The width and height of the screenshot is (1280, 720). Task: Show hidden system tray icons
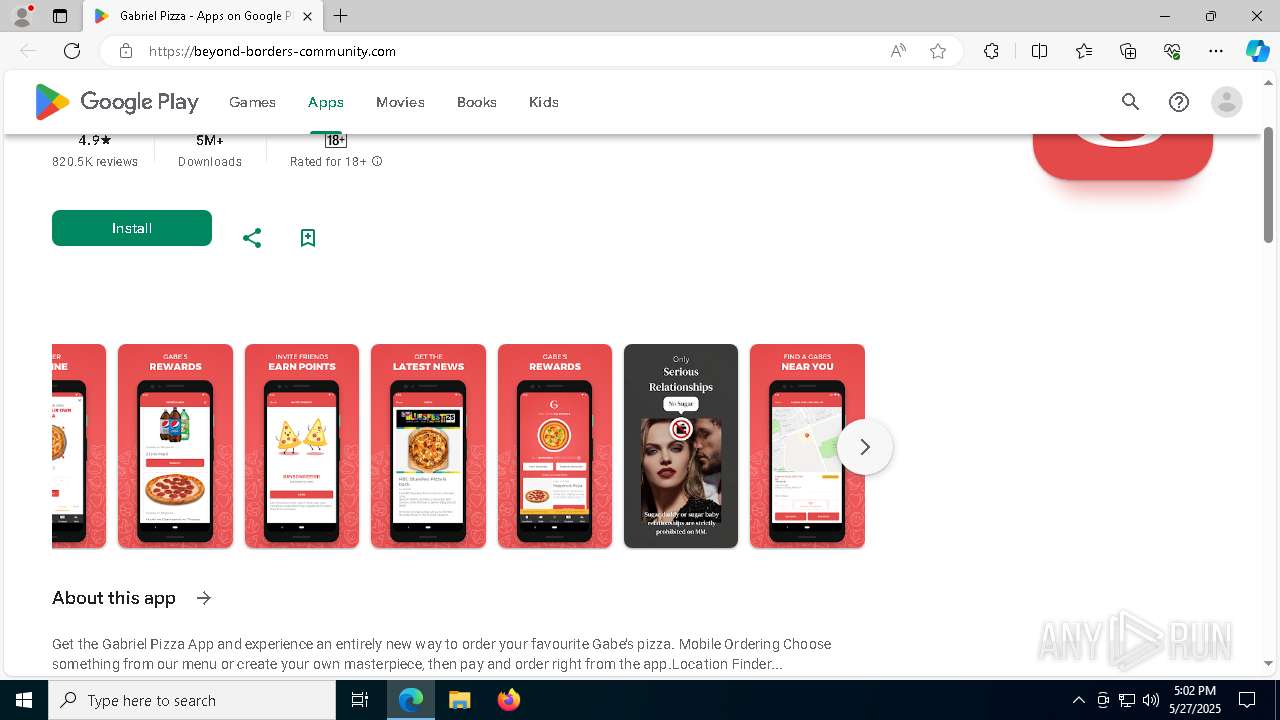coord(1078,700)
